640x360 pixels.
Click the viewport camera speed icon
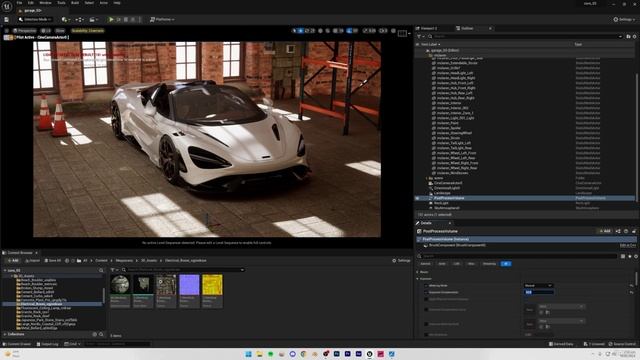[382, 31]
